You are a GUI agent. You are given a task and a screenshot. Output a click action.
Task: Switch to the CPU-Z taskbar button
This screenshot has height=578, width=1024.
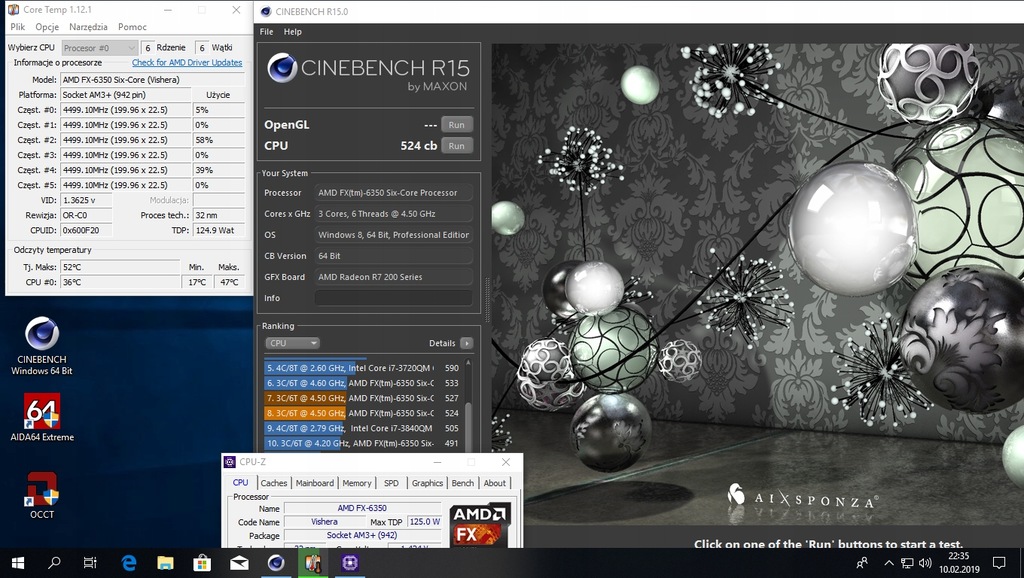coord(349,563)
